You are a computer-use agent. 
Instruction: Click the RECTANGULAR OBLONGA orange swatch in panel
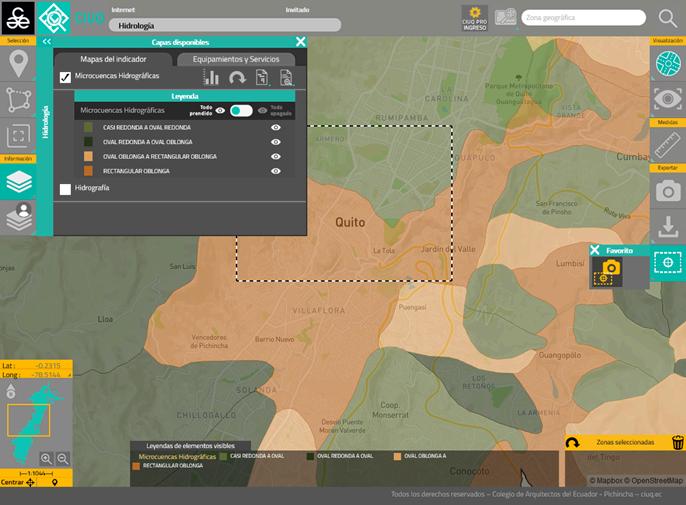(88, 171)
